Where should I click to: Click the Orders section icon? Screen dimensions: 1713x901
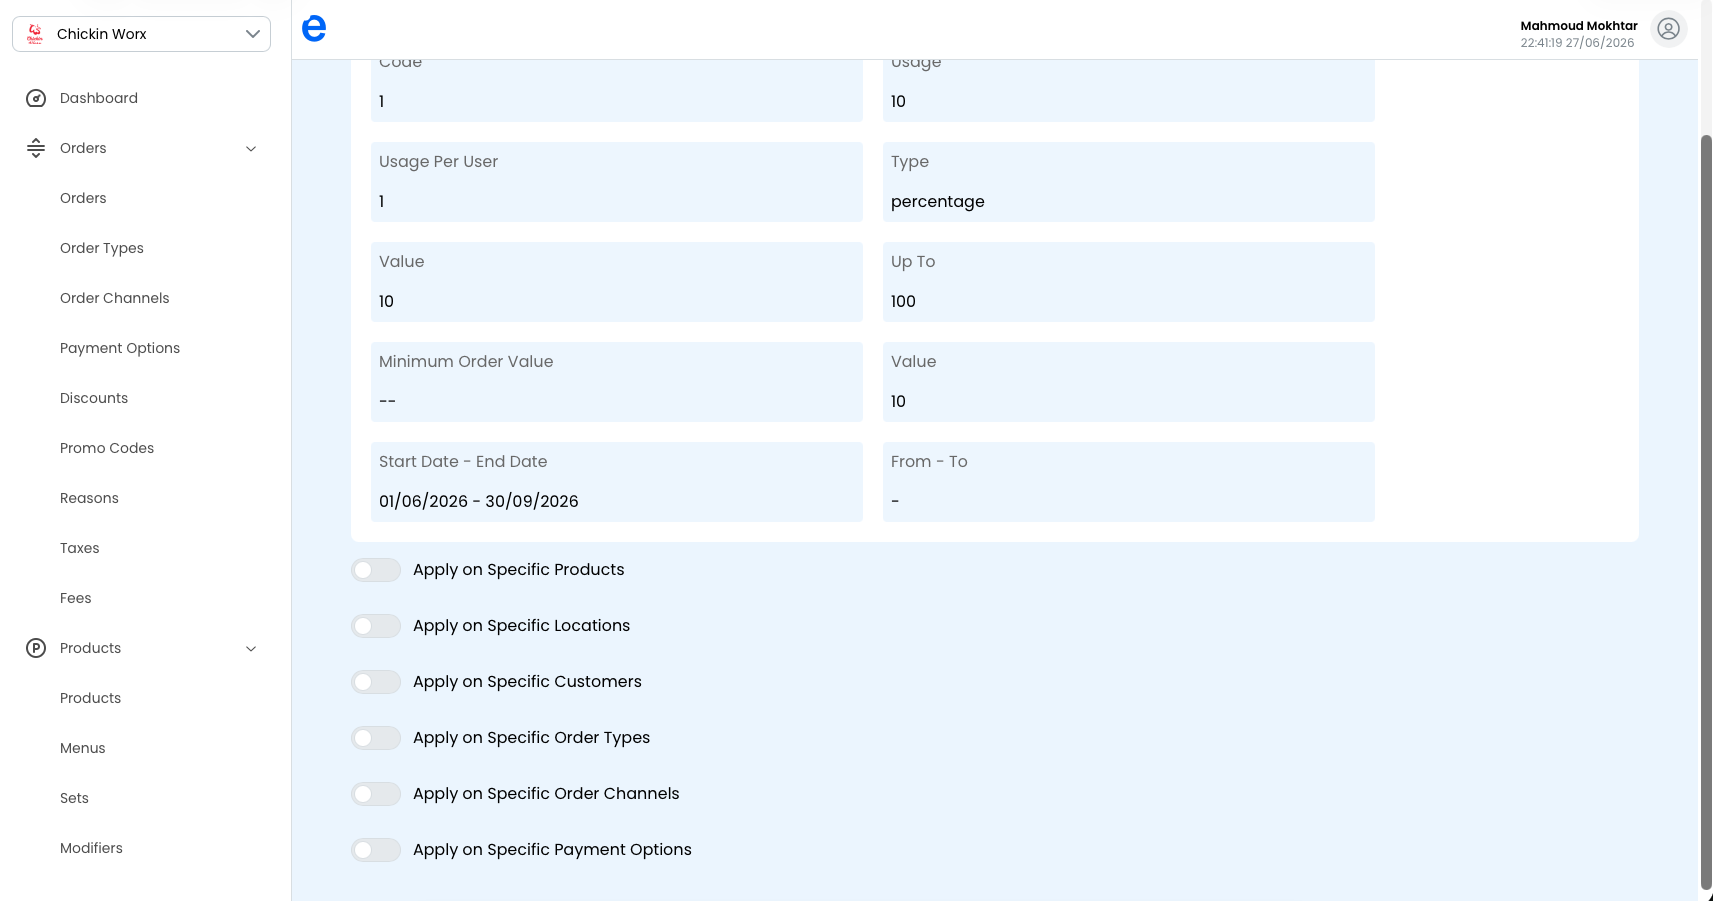pos(36,148)
